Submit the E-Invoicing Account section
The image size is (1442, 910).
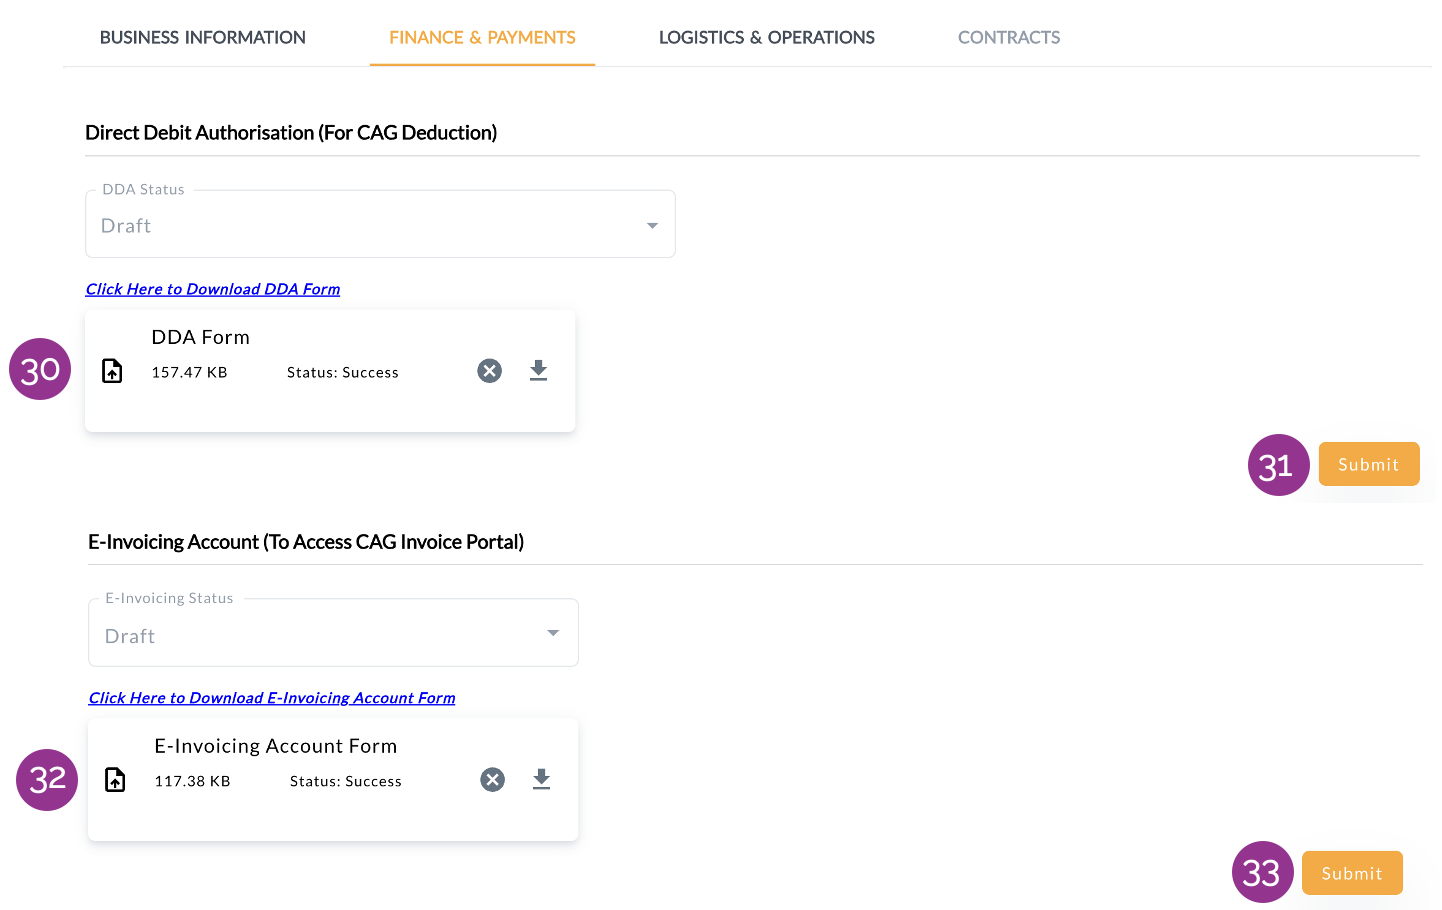point(1351,873)
